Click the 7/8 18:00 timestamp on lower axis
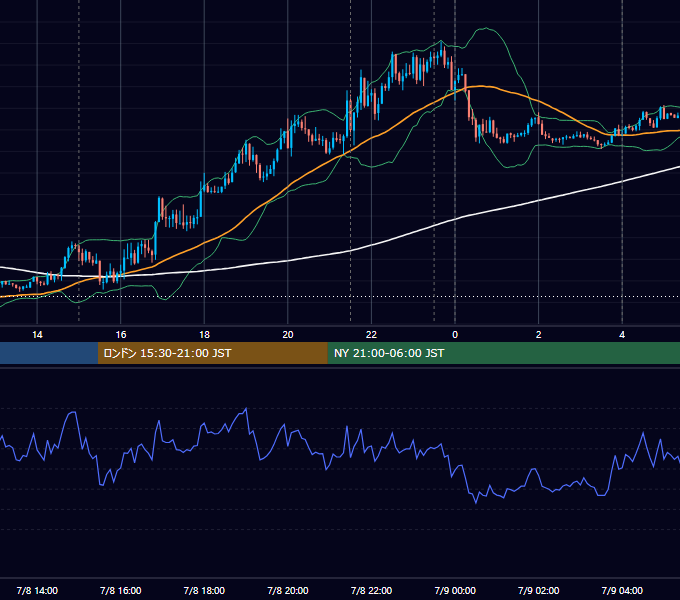The image size is (680, 600). (204, 590)
